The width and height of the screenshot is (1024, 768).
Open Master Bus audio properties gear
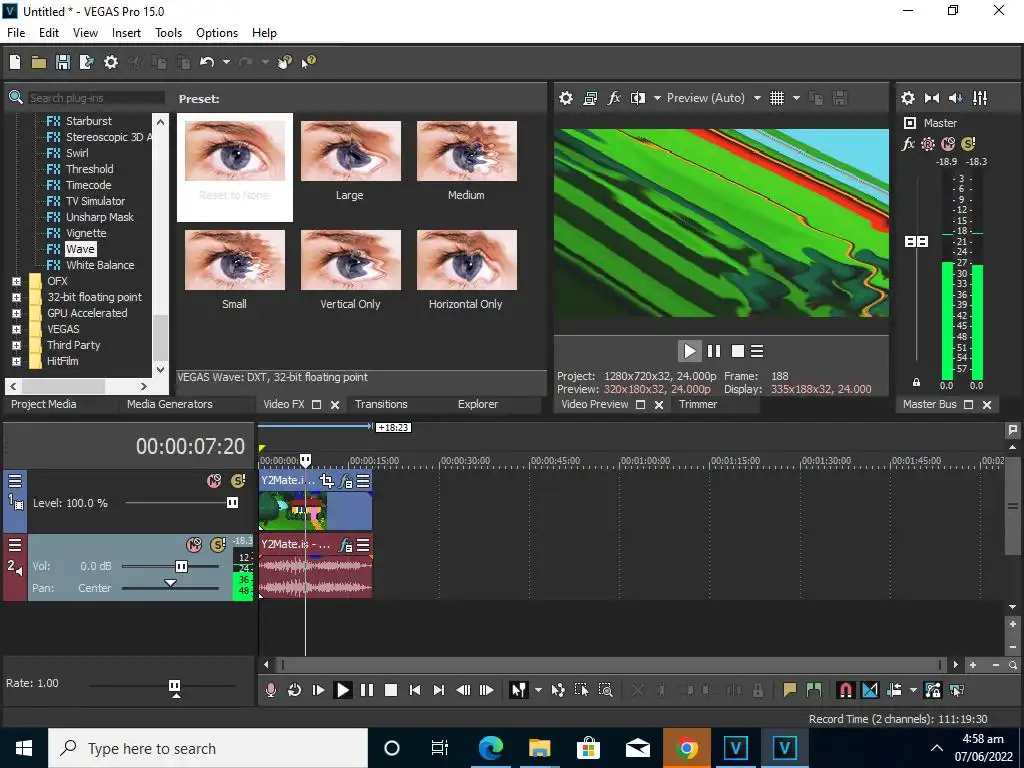click(908, 98)
